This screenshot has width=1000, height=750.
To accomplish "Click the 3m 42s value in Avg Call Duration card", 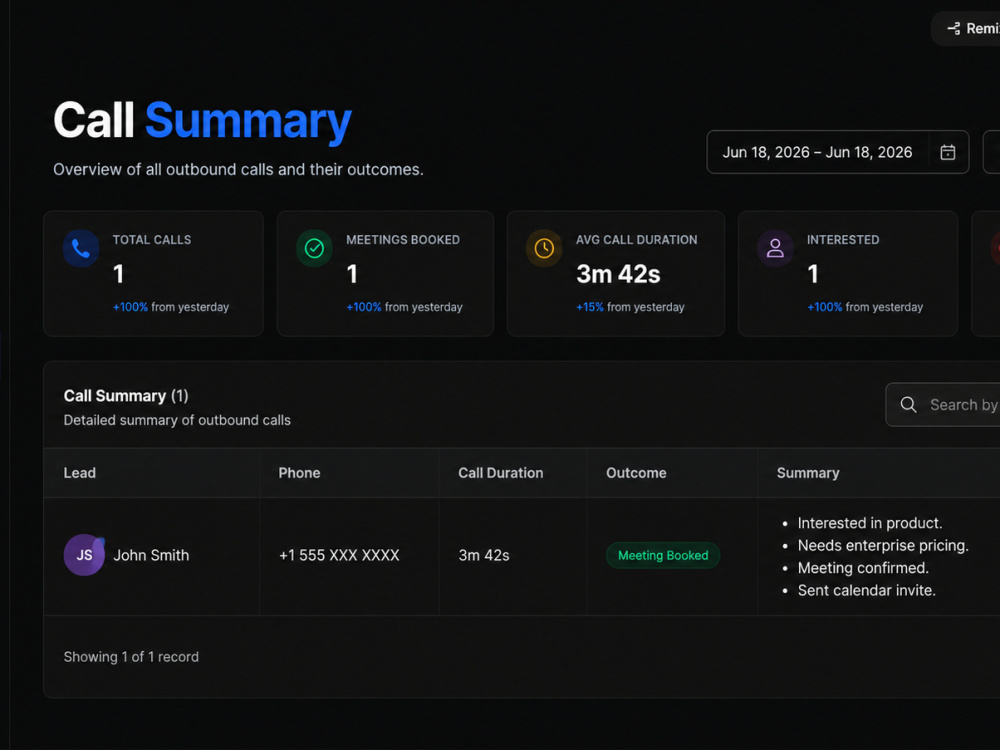I will 618,274.
